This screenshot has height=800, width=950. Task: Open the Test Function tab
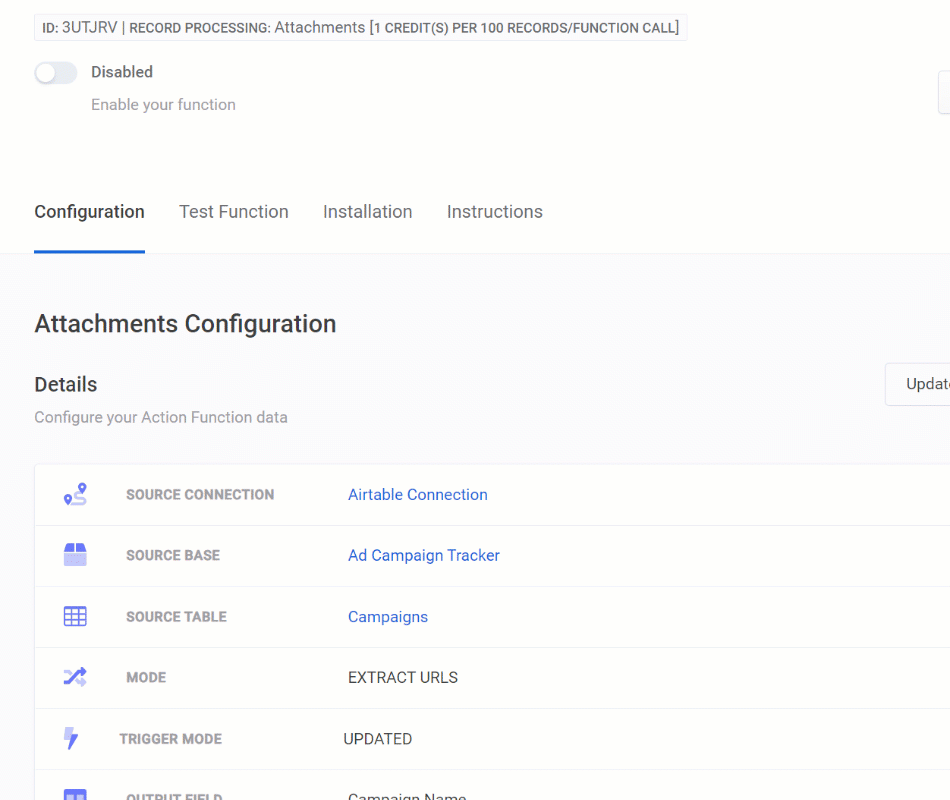(234, 212)
